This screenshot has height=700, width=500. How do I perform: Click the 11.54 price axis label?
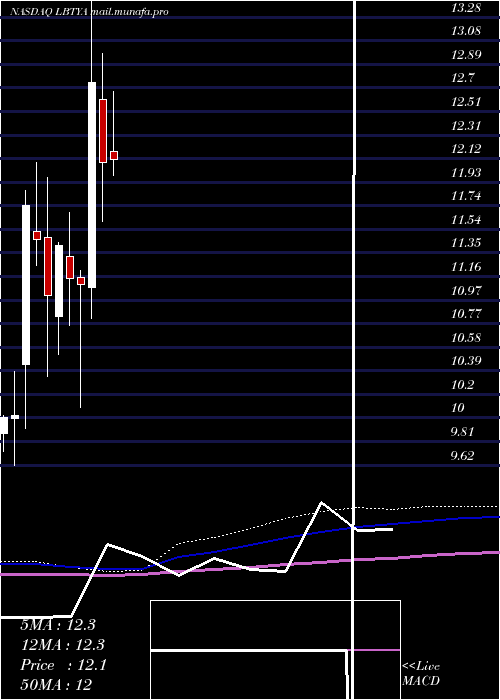[x=466, y=220]
